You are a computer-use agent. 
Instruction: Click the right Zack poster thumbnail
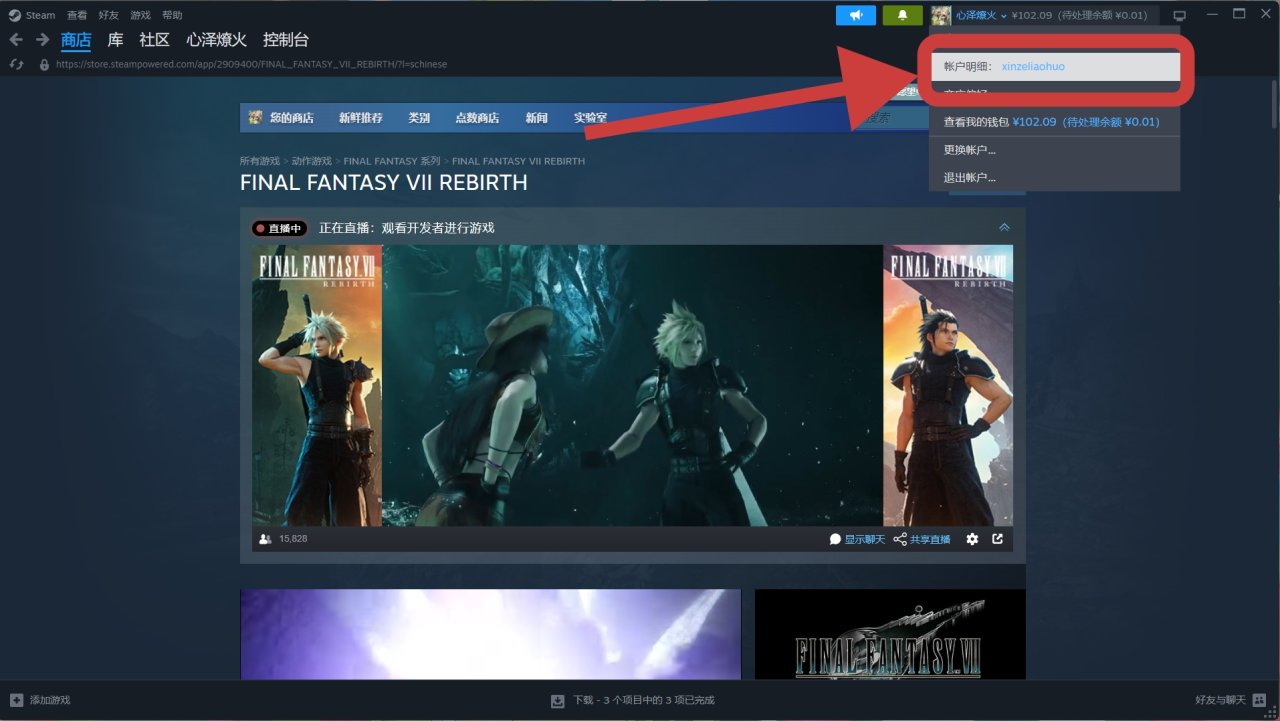948,386
